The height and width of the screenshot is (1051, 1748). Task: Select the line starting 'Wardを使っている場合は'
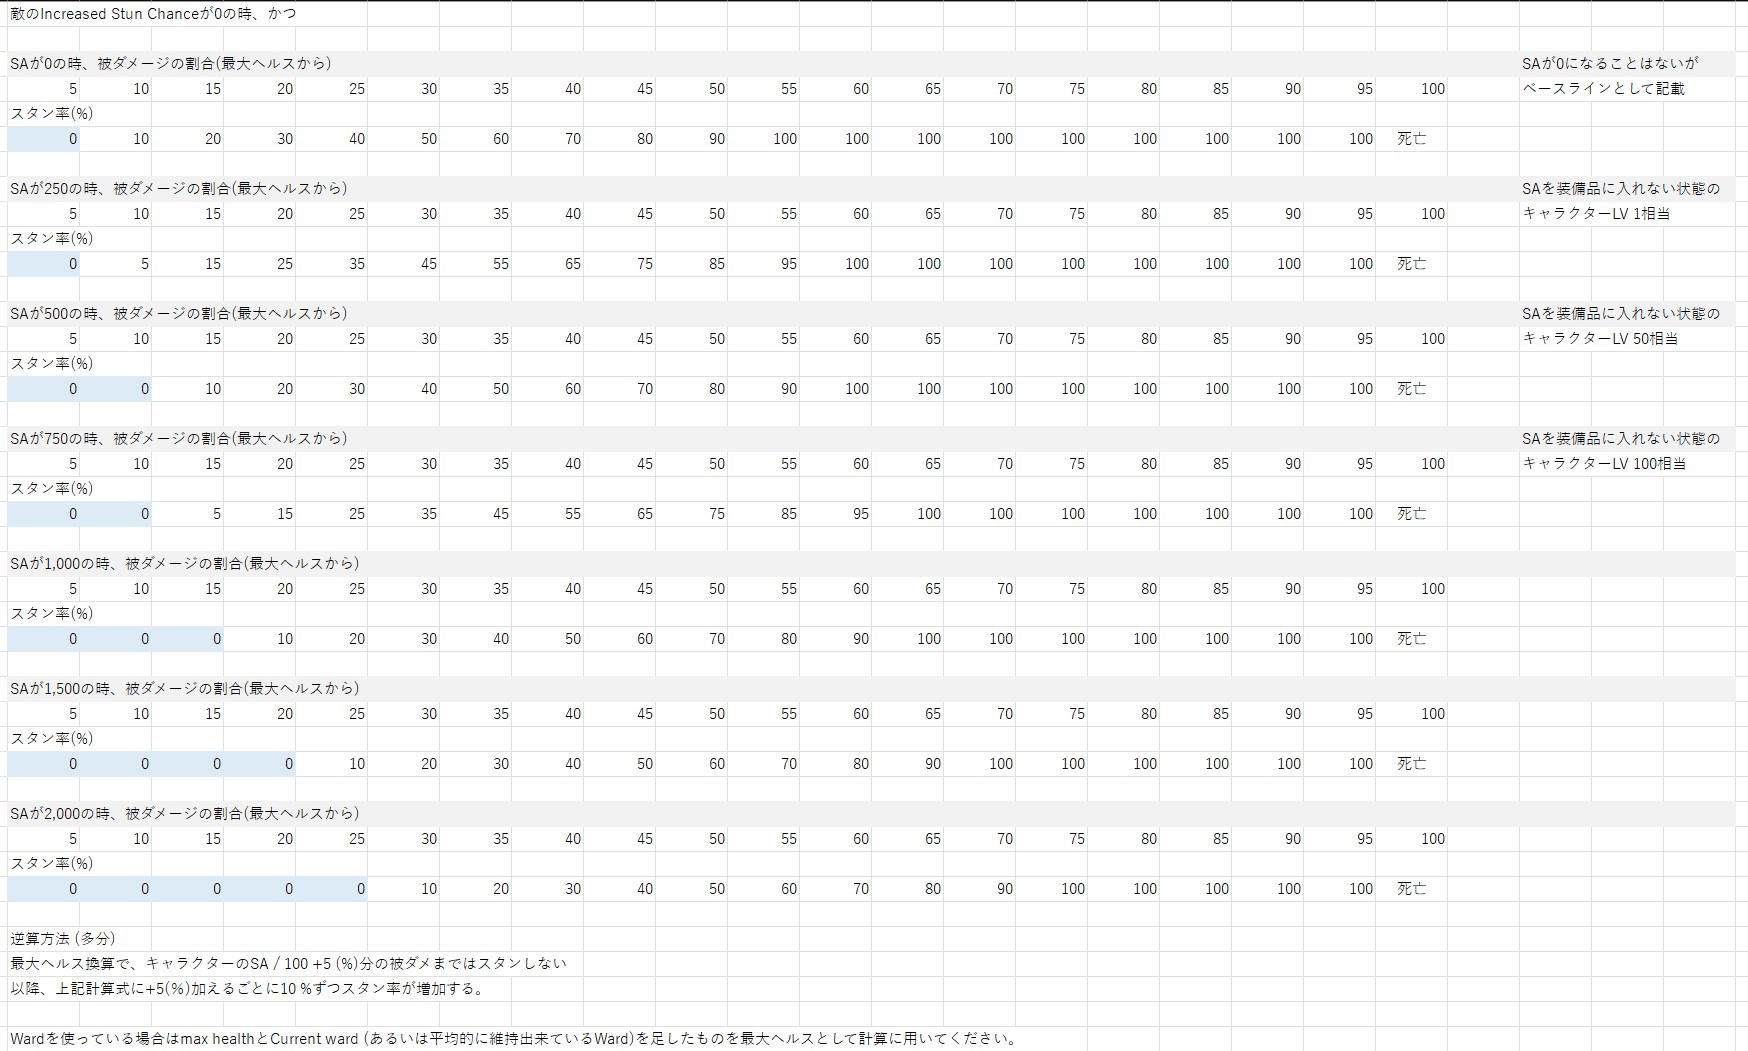click(514, 1038)
